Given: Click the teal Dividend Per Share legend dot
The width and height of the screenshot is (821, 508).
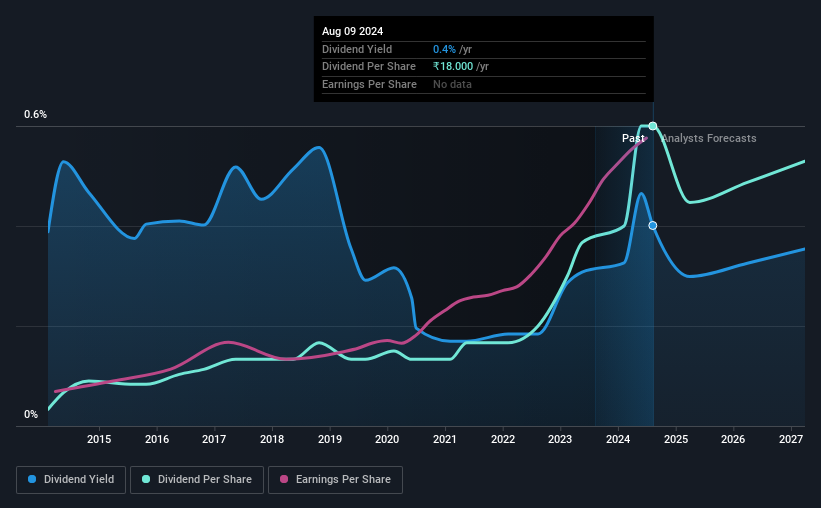Looking at the screenshot, I should (146, 479).
